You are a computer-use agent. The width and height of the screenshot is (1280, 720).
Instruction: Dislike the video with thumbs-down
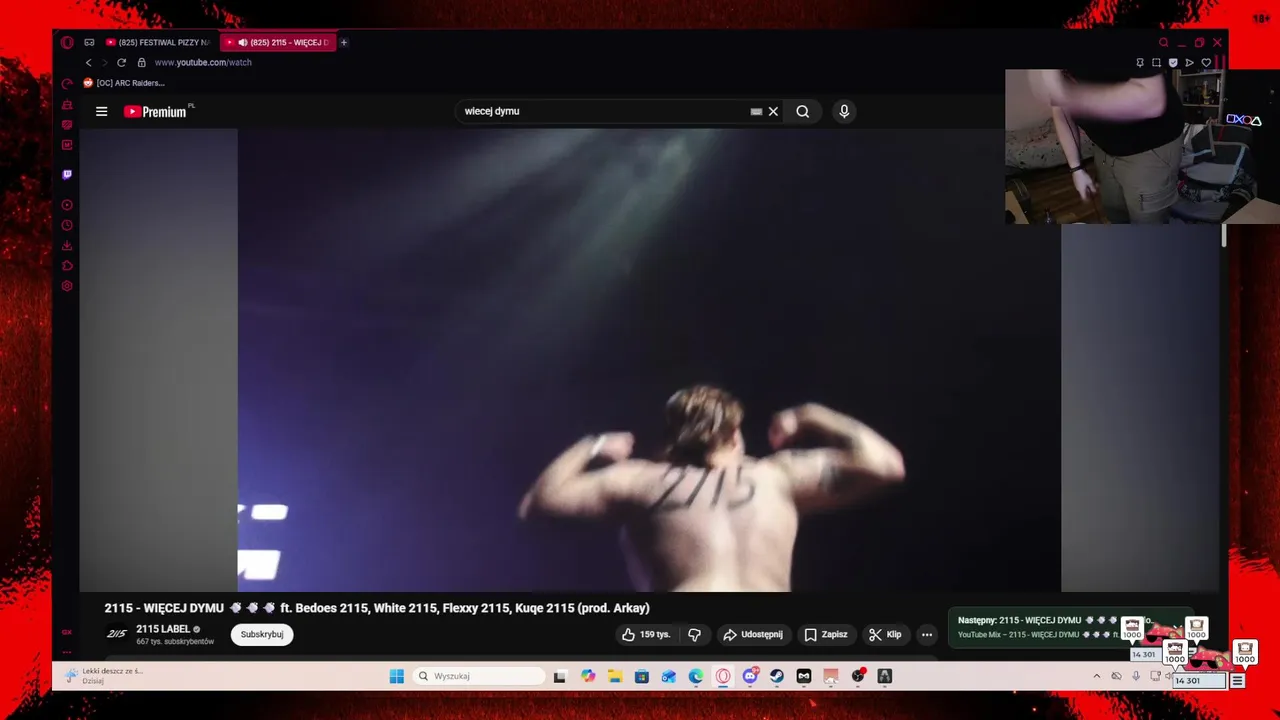(694, 634)
